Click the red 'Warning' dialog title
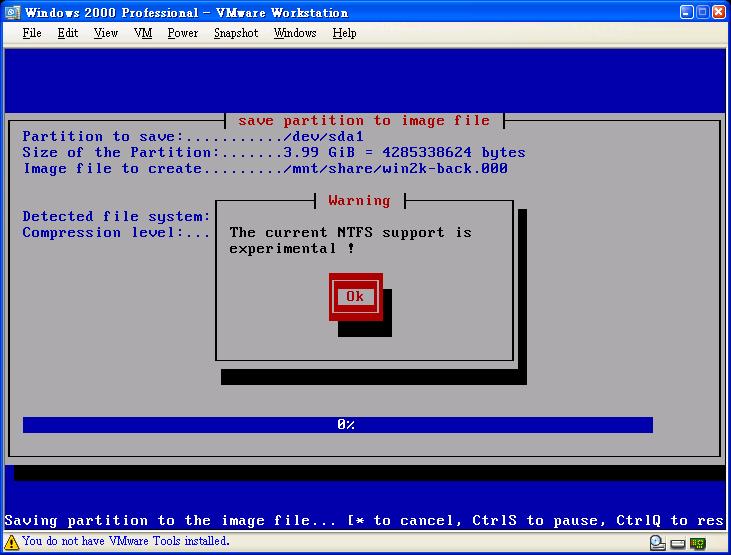The image size is (731, 555). [x=359, y=201]
